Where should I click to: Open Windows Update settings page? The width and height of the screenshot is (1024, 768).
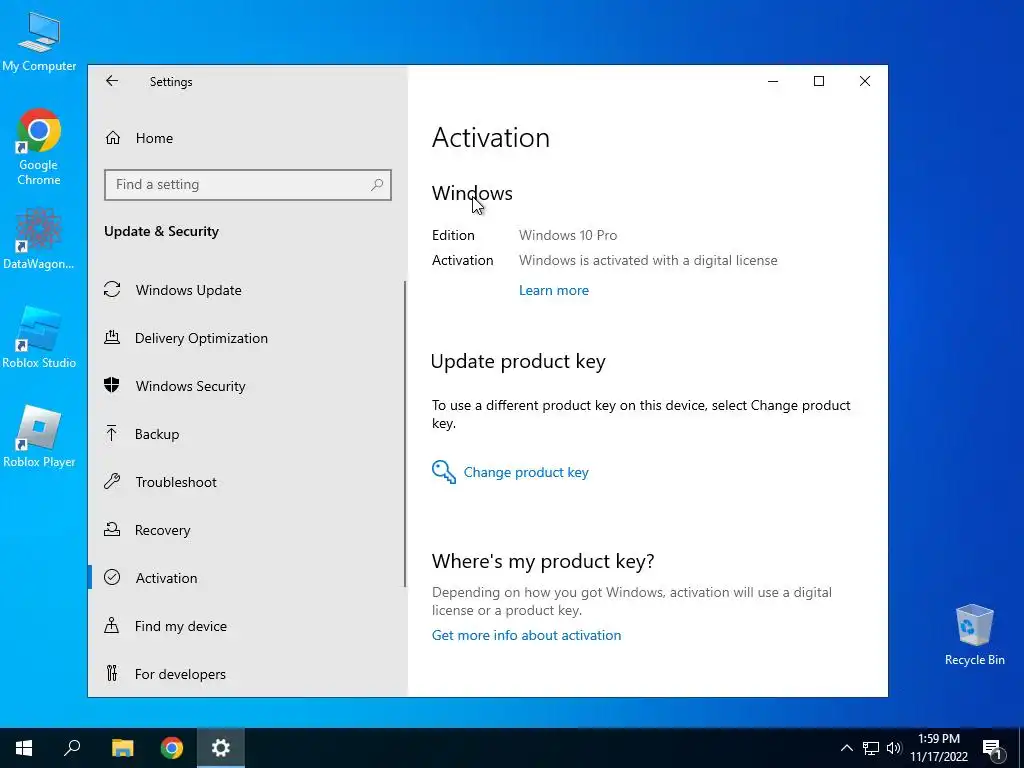pos(189,290)
